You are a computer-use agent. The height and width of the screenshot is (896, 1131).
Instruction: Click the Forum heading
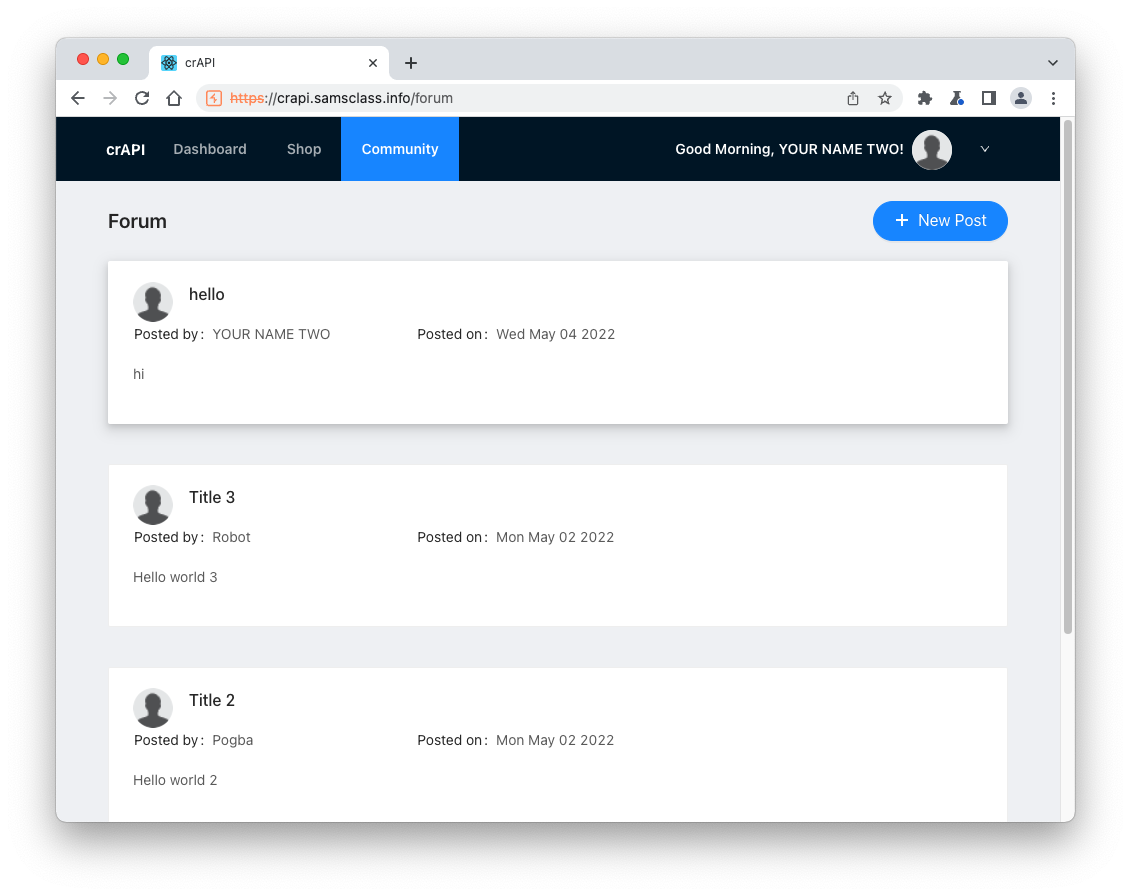tap(137, 221)
